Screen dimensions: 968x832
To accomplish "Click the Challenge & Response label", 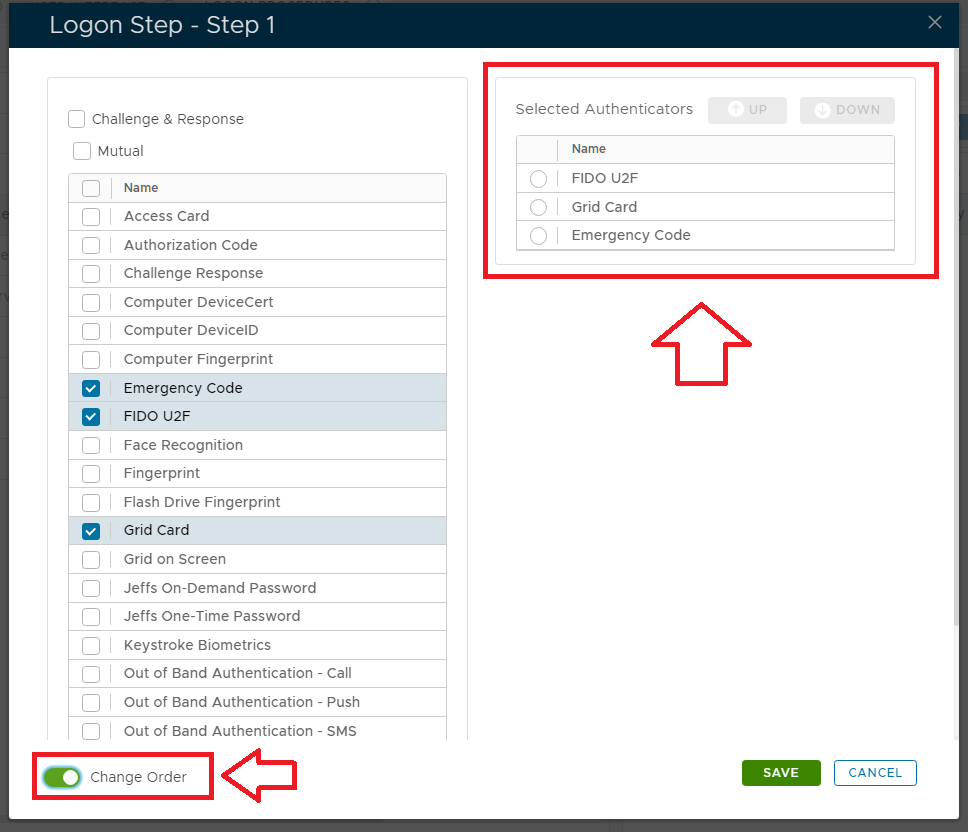I will pyautogui.click(x=168, y=119).
